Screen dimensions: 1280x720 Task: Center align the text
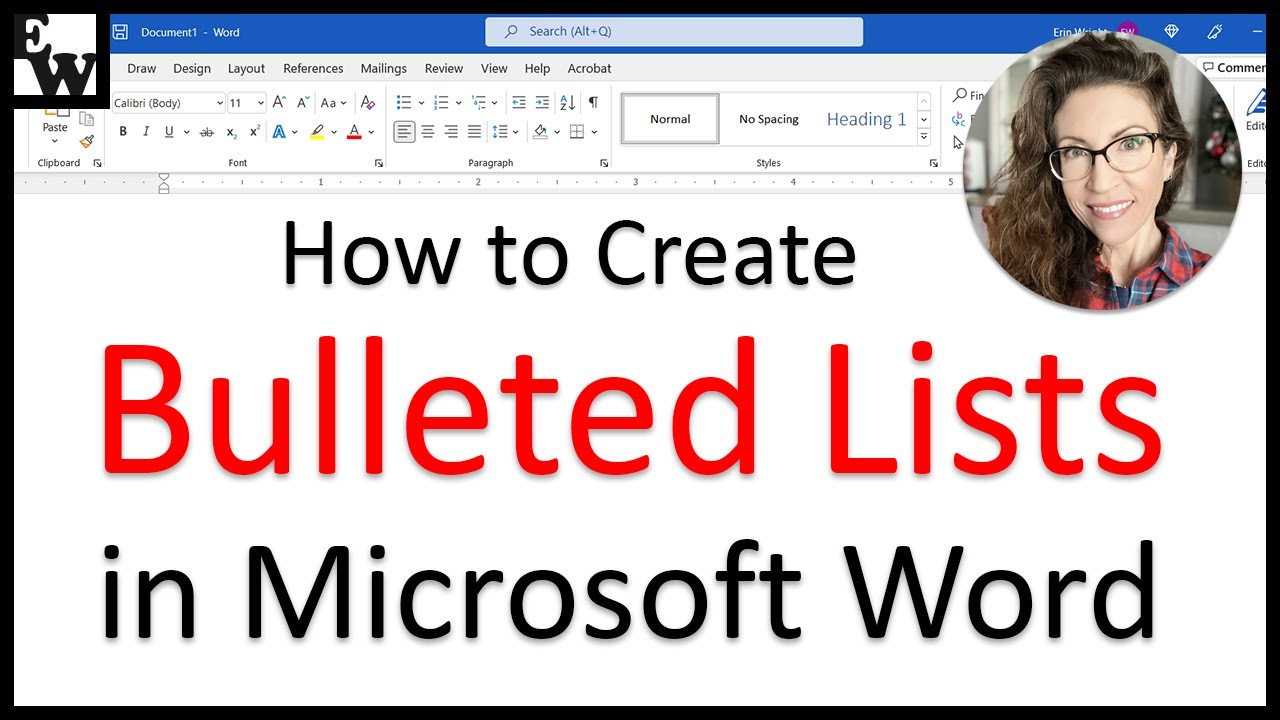click(x=428, y=132)
